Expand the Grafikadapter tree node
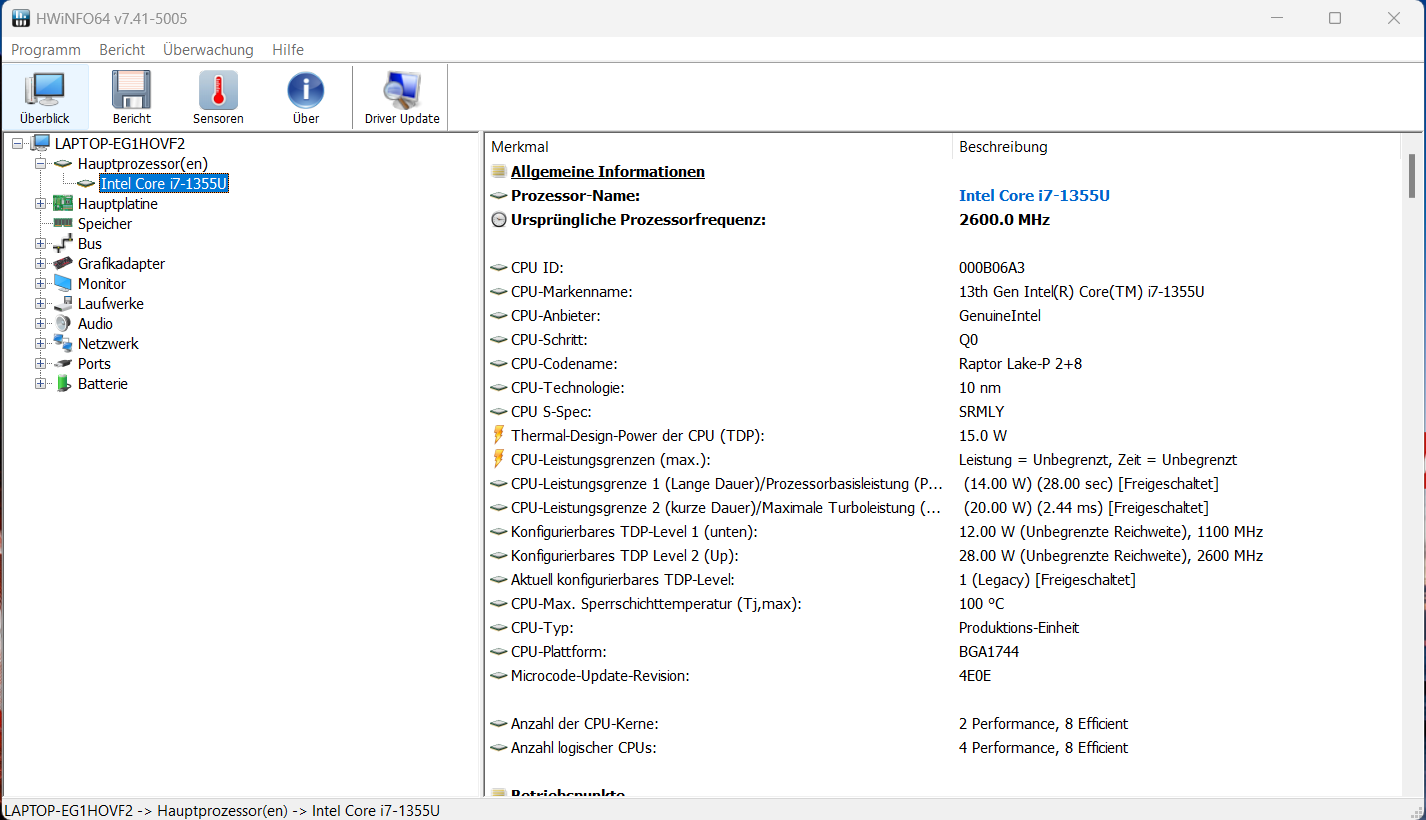1426x820 pixels. coord(41,263)
